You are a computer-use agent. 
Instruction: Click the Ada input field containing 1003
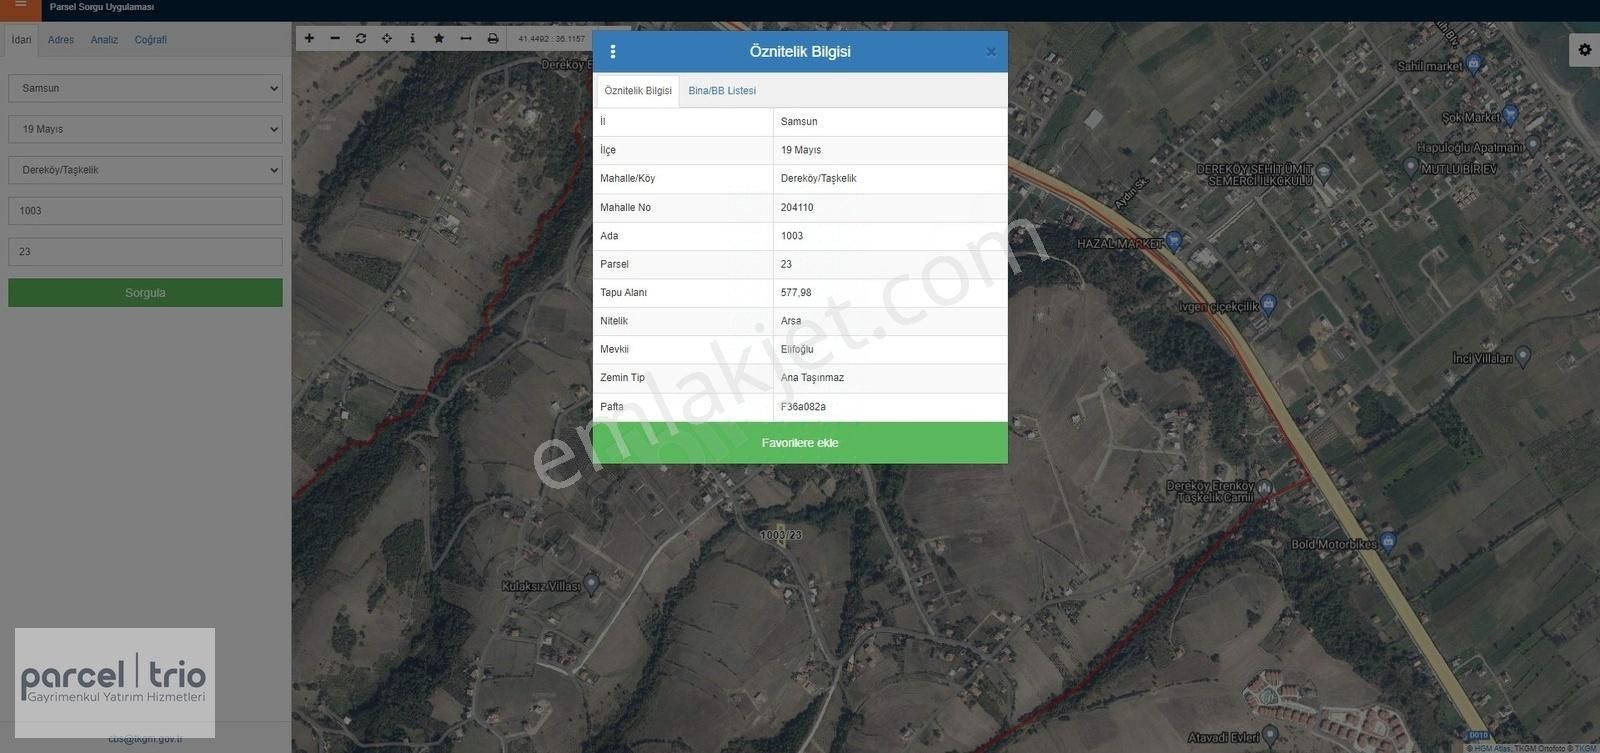(145, 211)
